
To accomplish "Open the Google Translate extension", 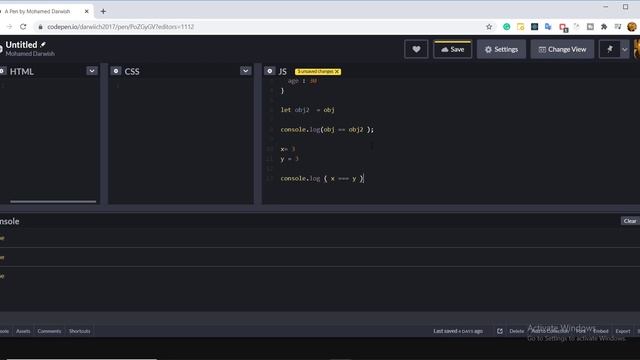I will tap(548, 27).
